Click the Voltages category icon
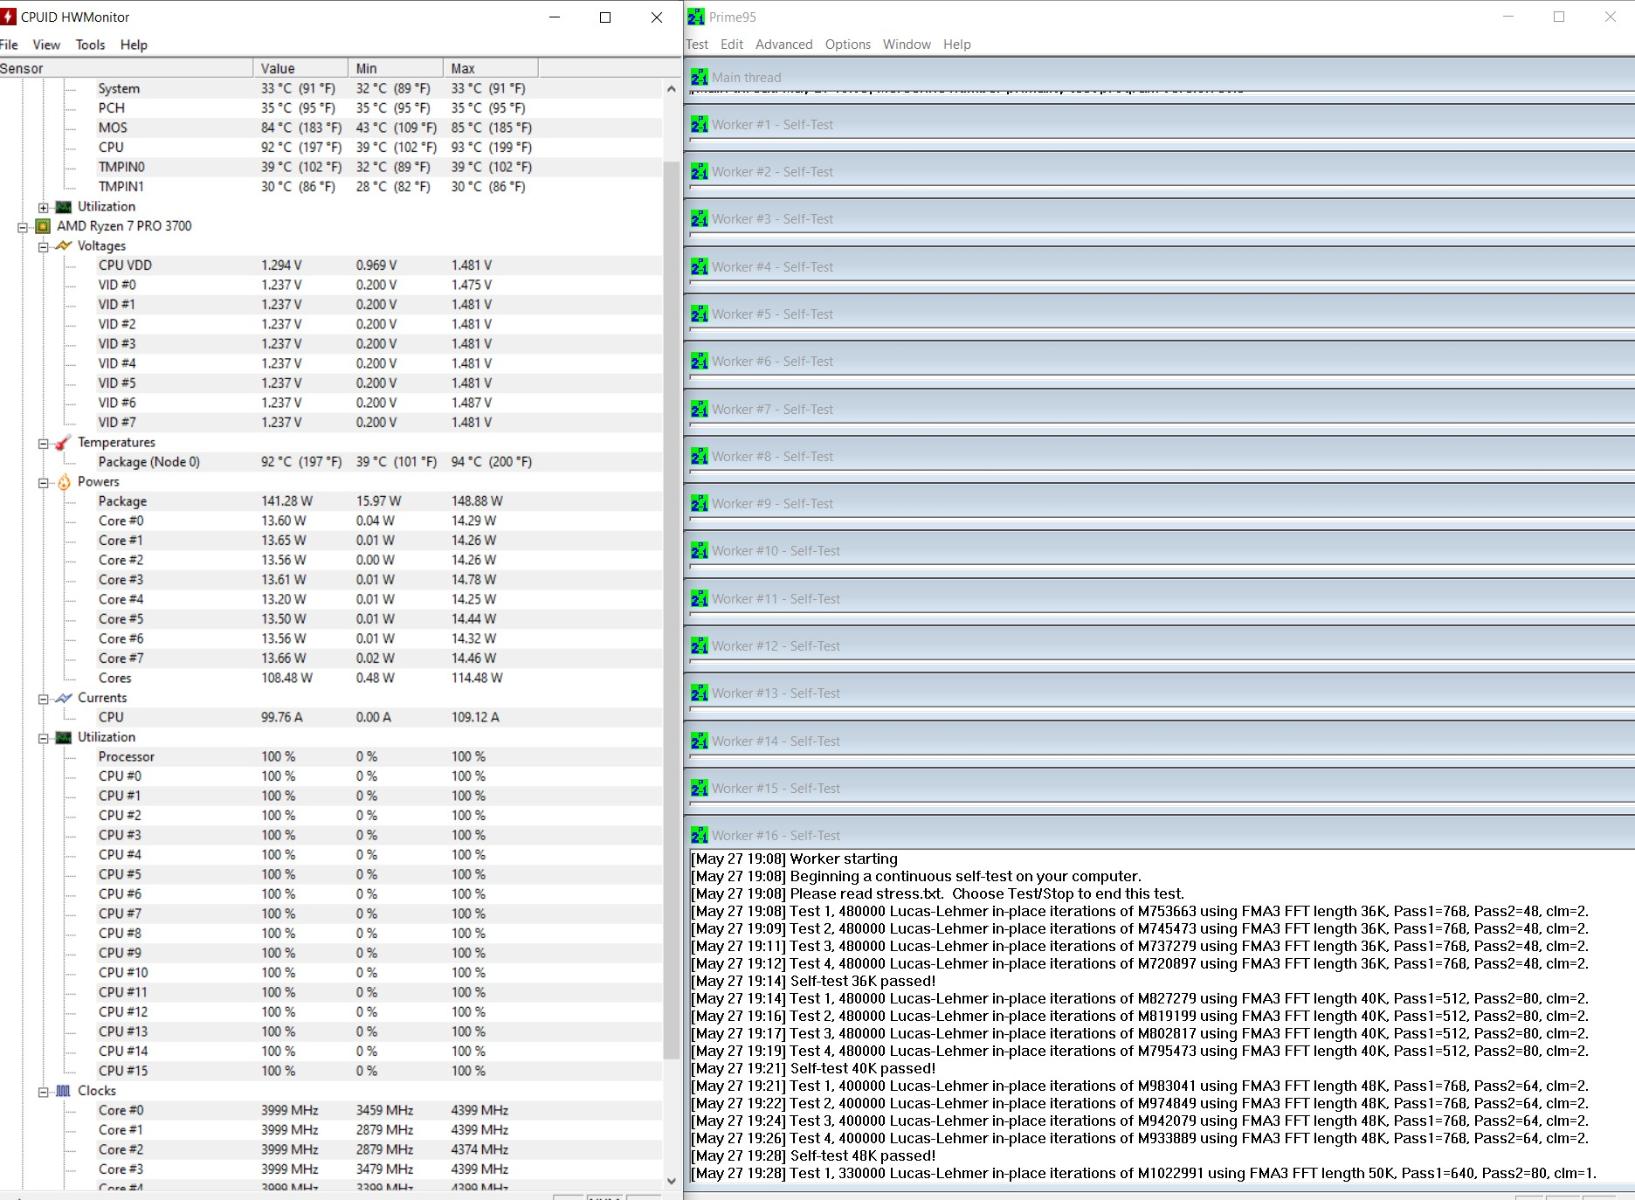Image resolution: width=1635 pixels, height=1200 pixels. pos(63,246)
